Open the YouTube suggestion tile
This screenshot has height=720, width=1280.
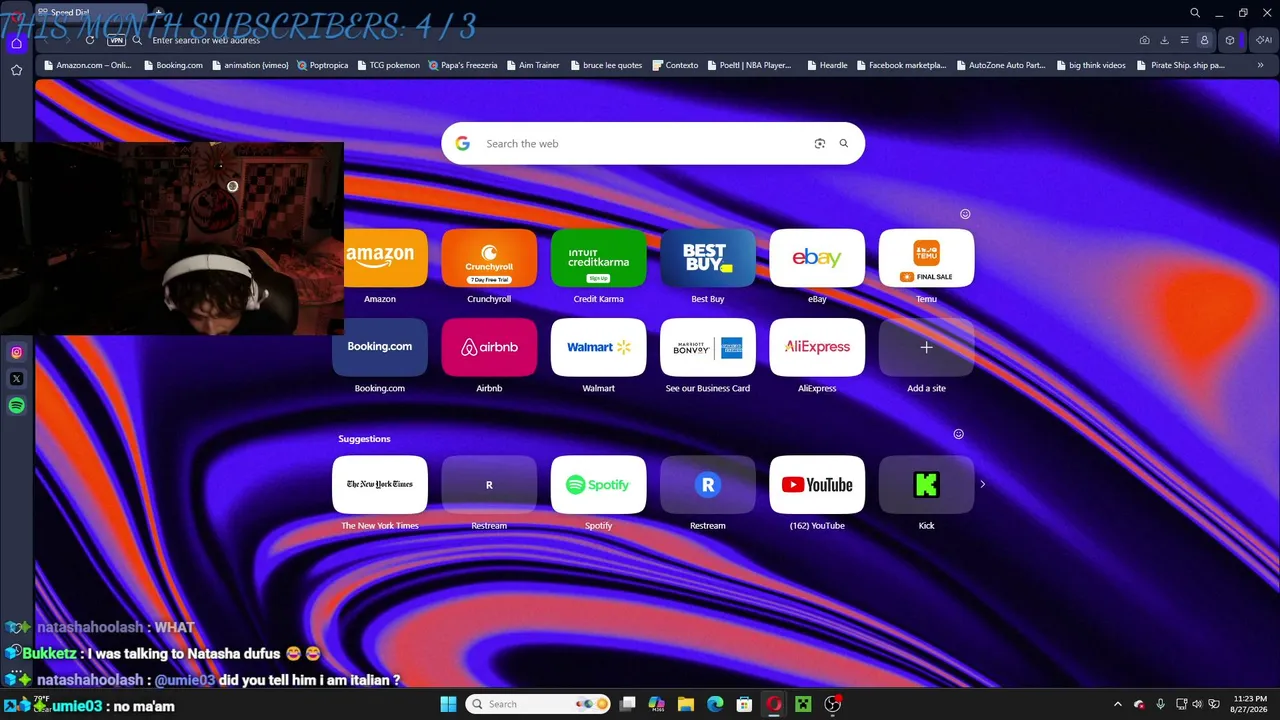click(817, 485)
